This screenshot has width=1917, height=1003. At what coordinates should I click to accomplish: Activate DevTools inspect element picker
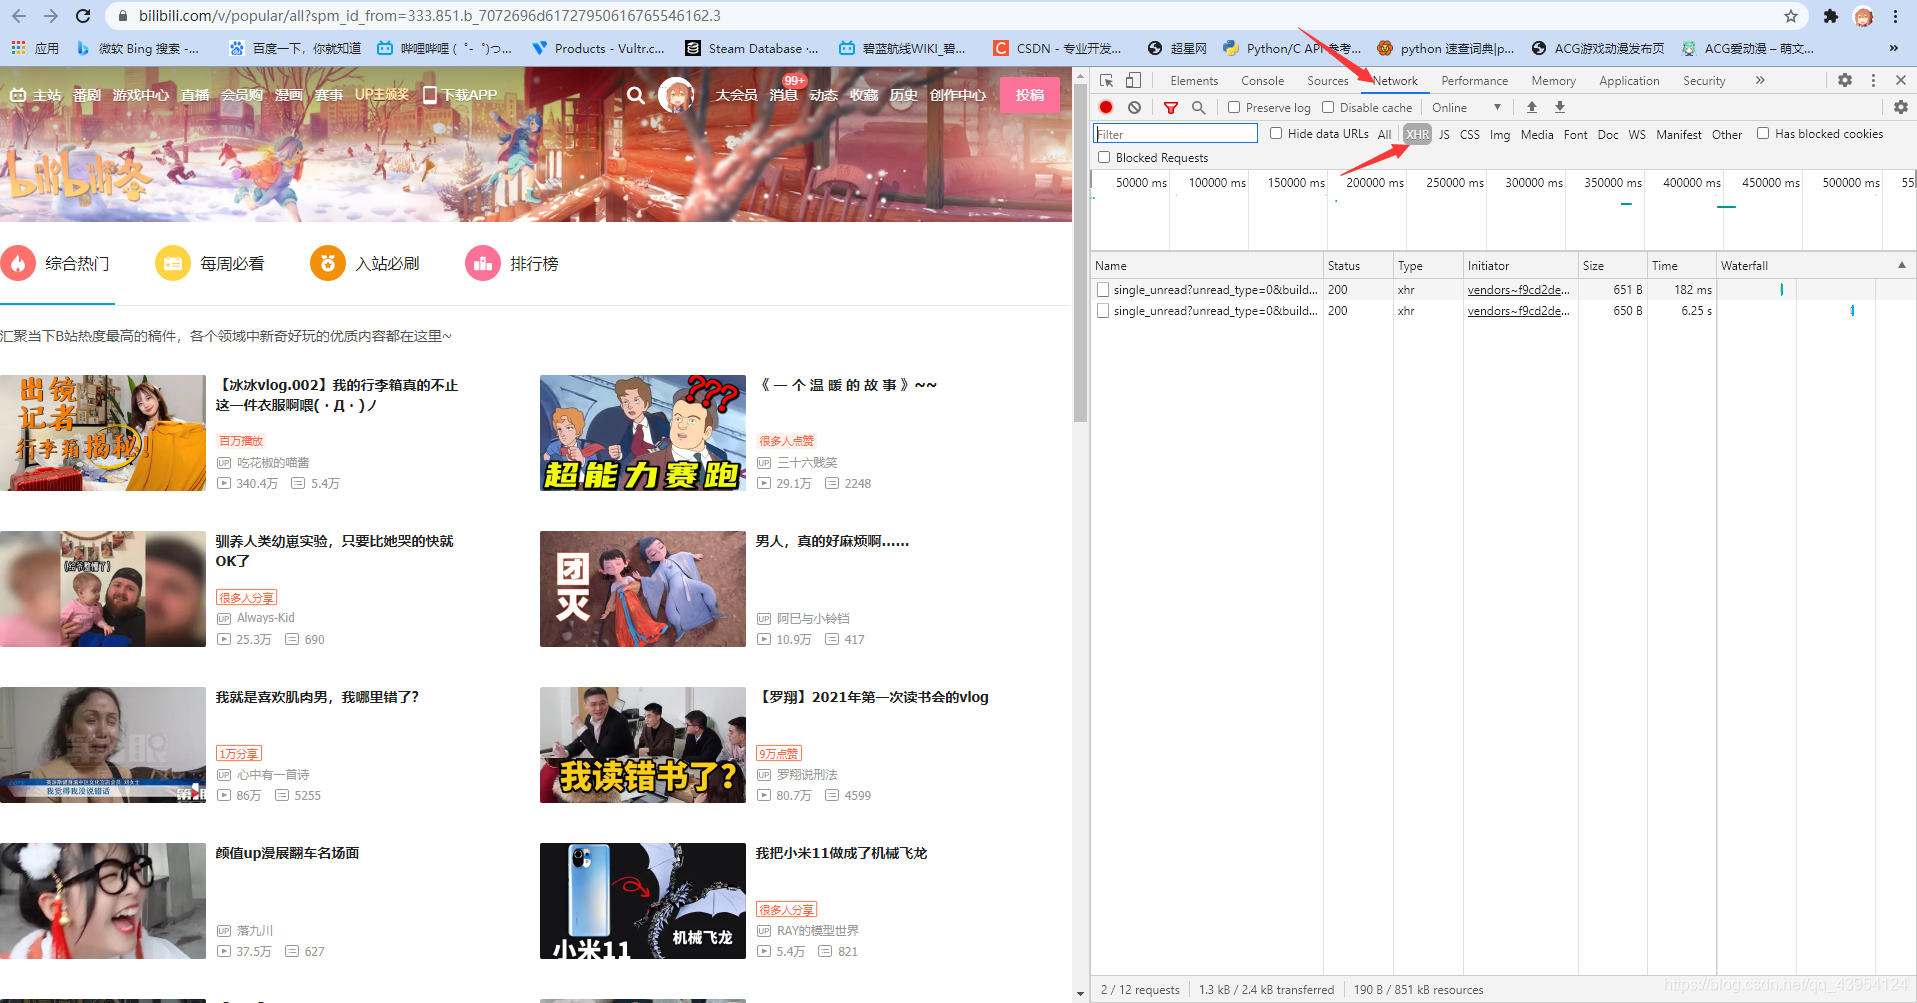(1106, 80)
